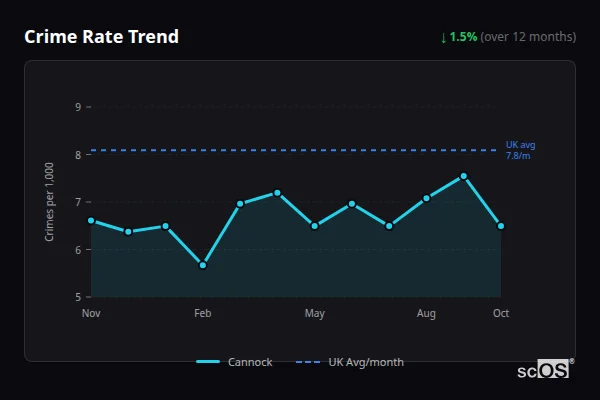Click the 'Feb' x-axis label
600x400 pixels.
(x=202, y=313)
